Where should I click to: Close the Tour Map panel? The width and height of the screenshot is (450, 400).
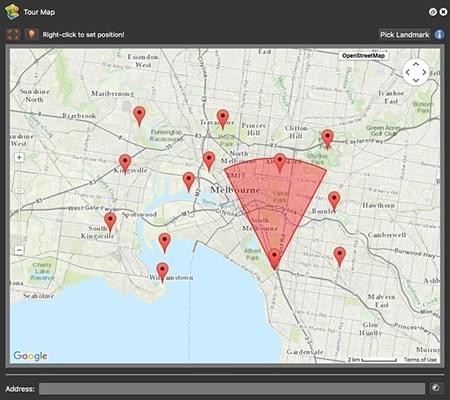pyautogui.click(x=443, y=12)
